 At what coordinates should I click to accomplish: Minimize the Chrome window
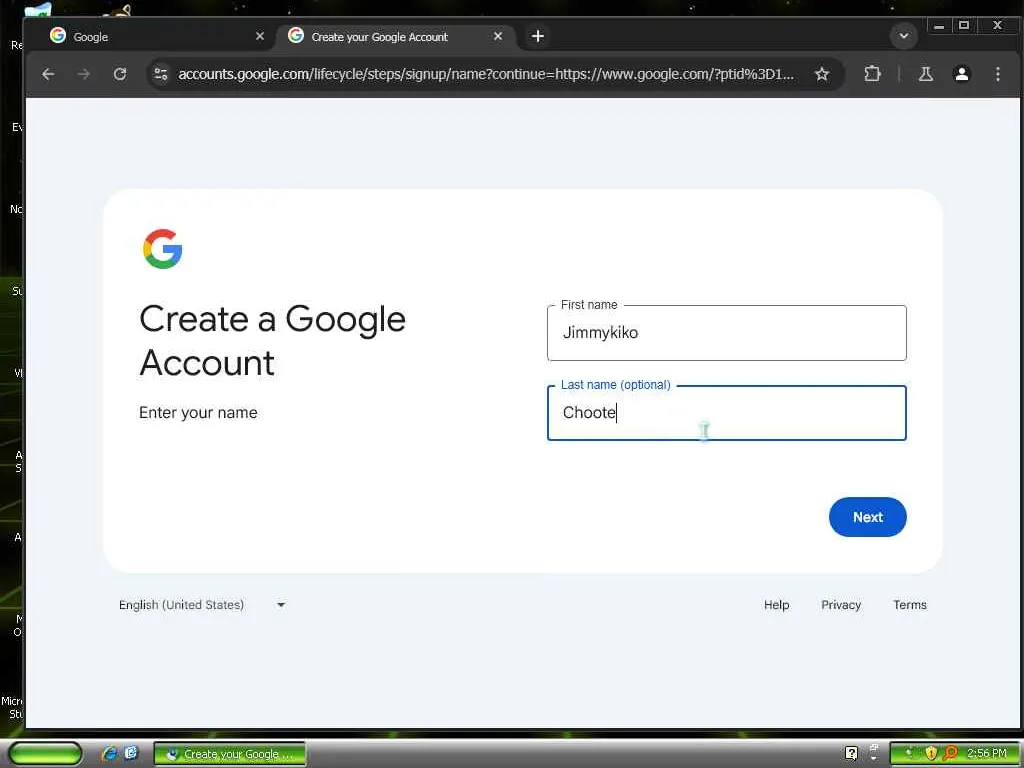[938, 26]
